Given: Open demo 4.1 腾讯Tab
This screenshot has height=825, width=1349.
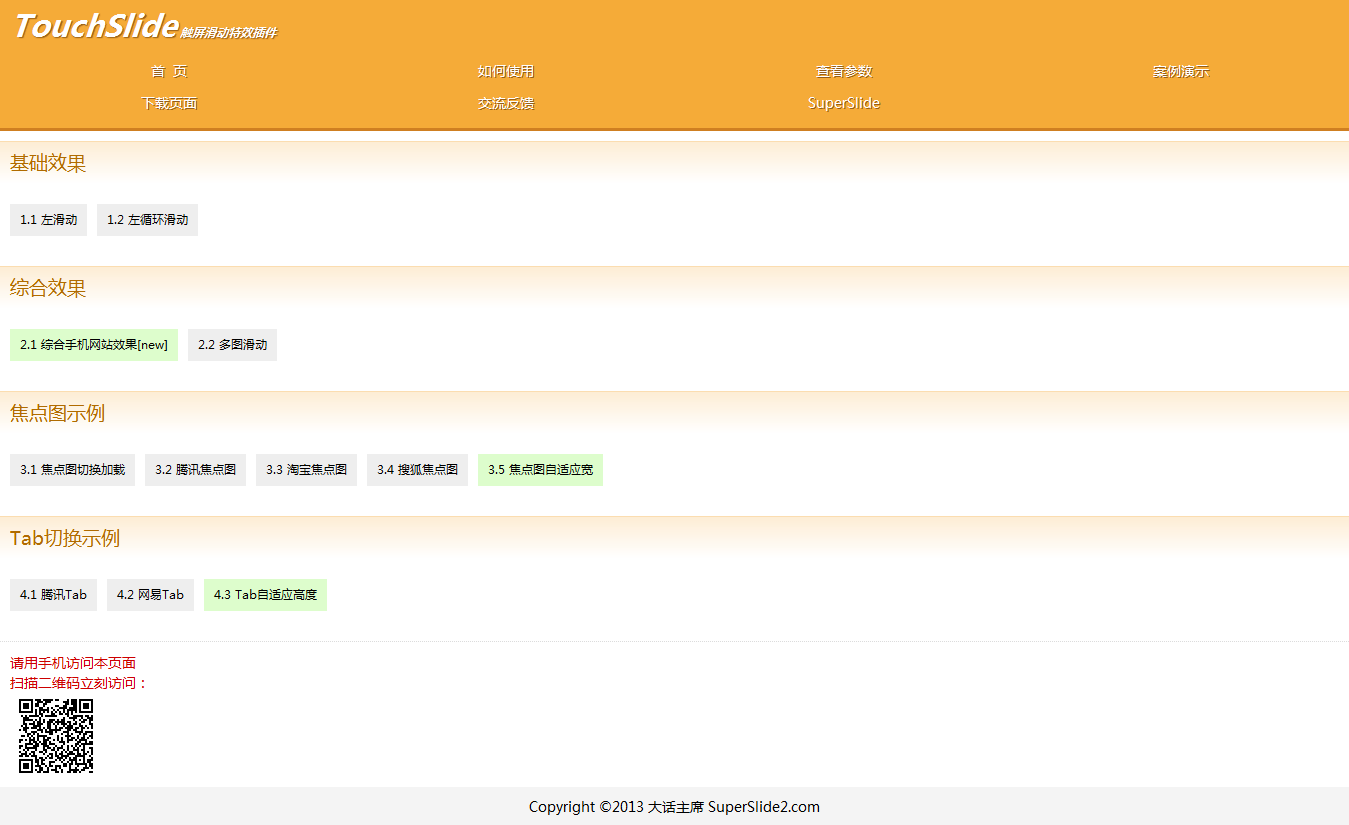Looking at the screenshot, I should (53, 595).
